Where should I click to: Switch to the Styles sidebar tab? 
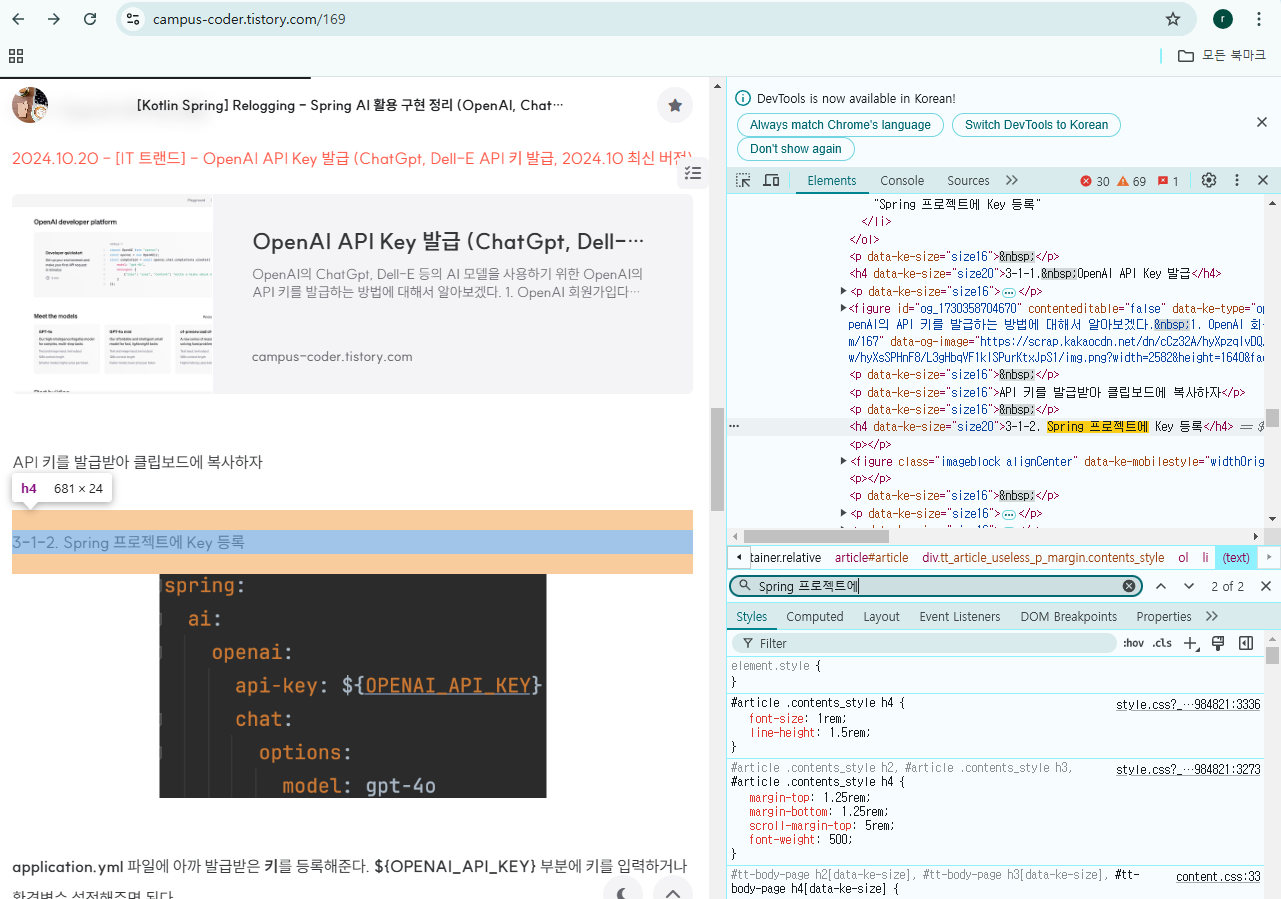click(751, 617)
